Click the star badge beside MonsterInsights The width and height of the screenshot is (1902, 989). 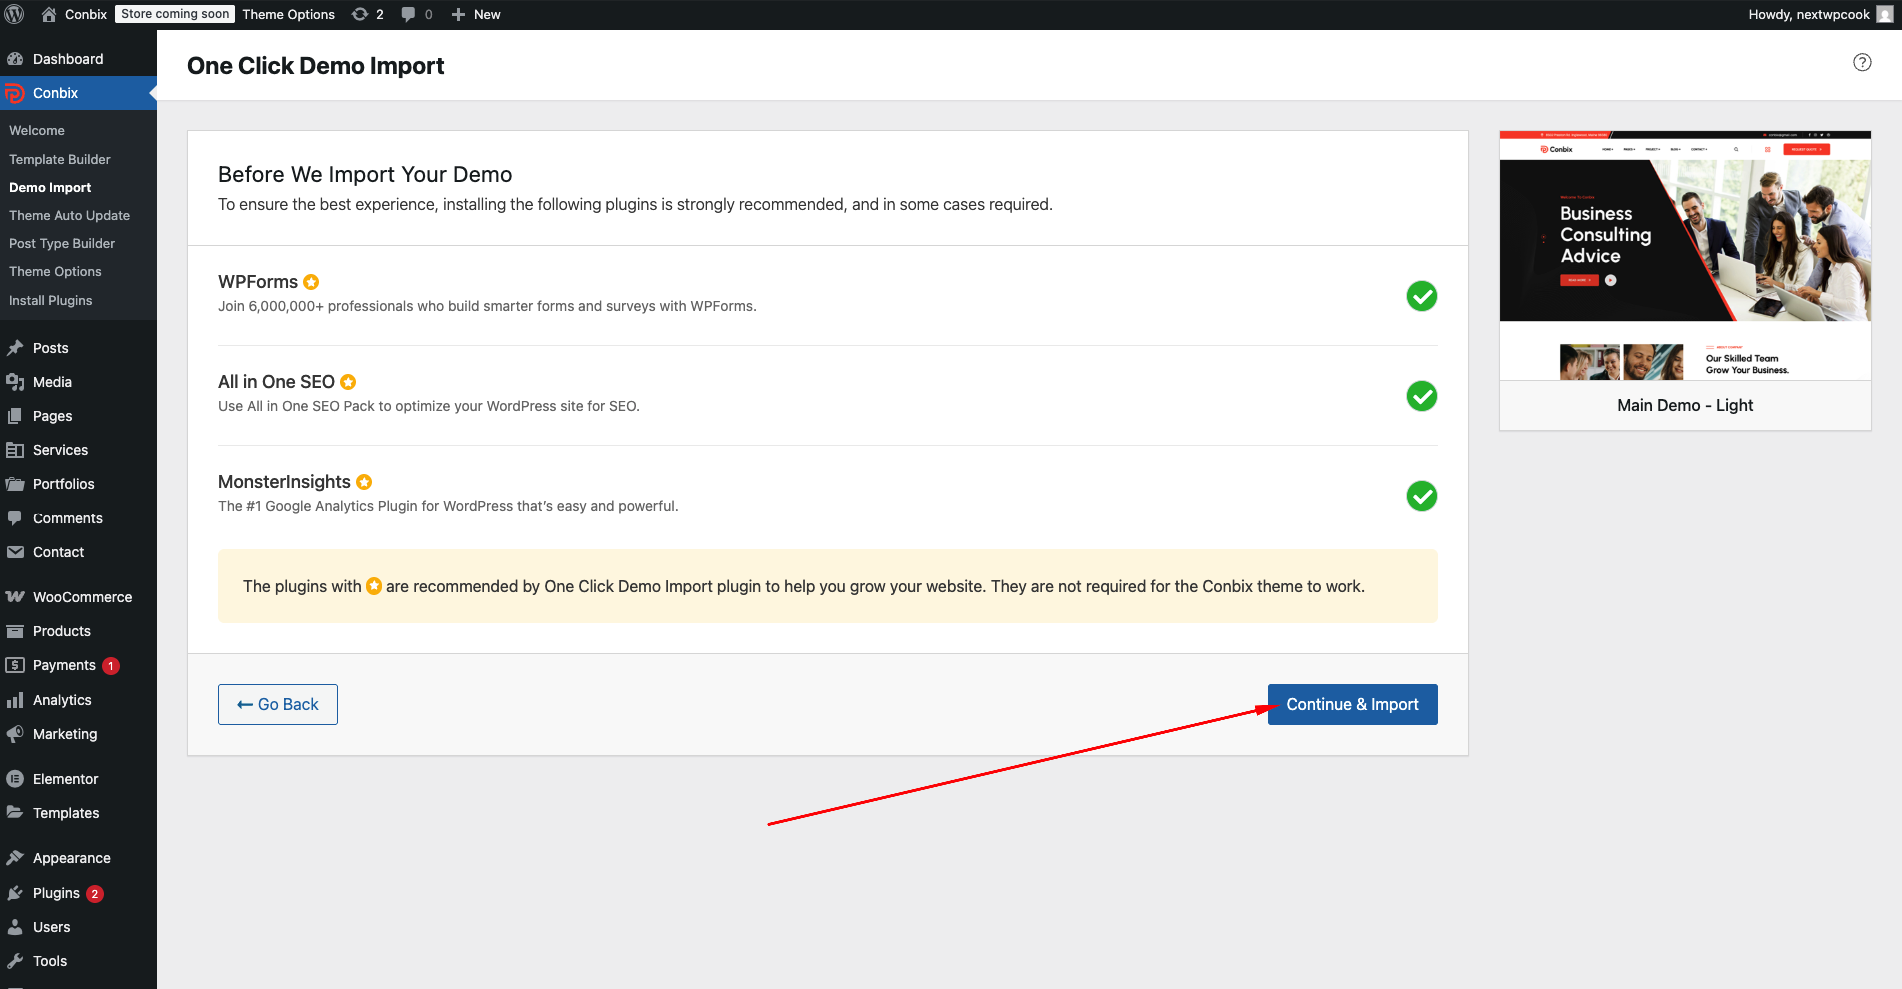tap(364, 482)
